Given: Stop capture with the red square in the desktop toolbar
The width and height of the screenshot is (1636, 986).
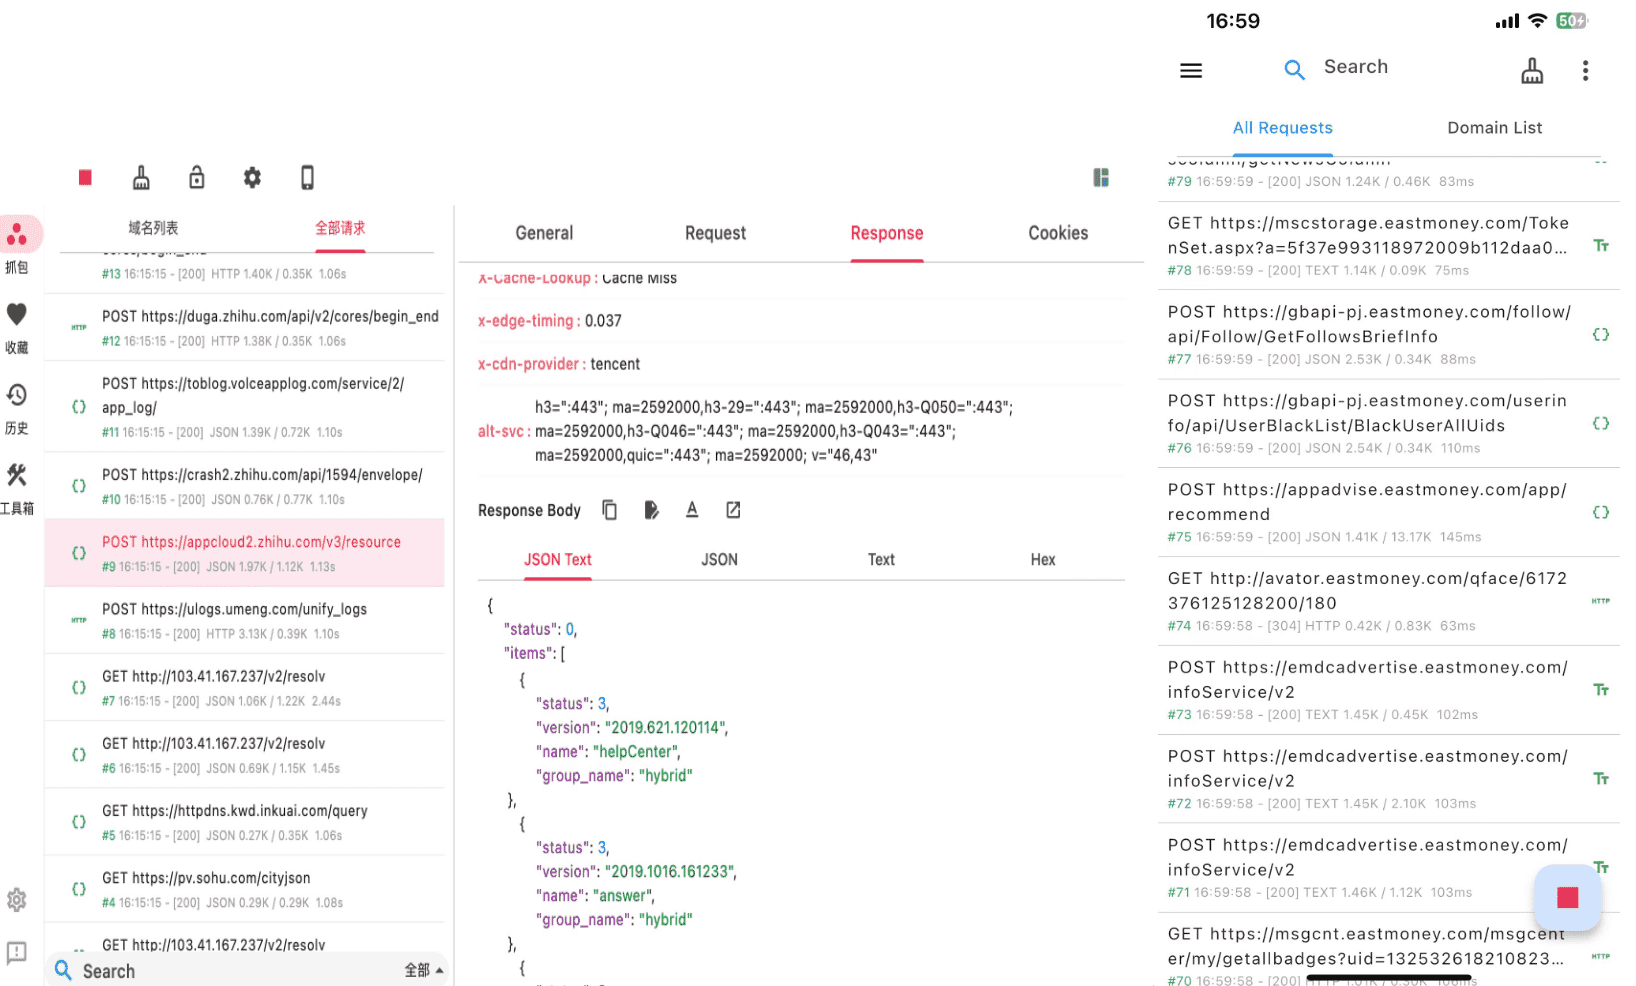Looking at the screenshot, I should (85, 178).
